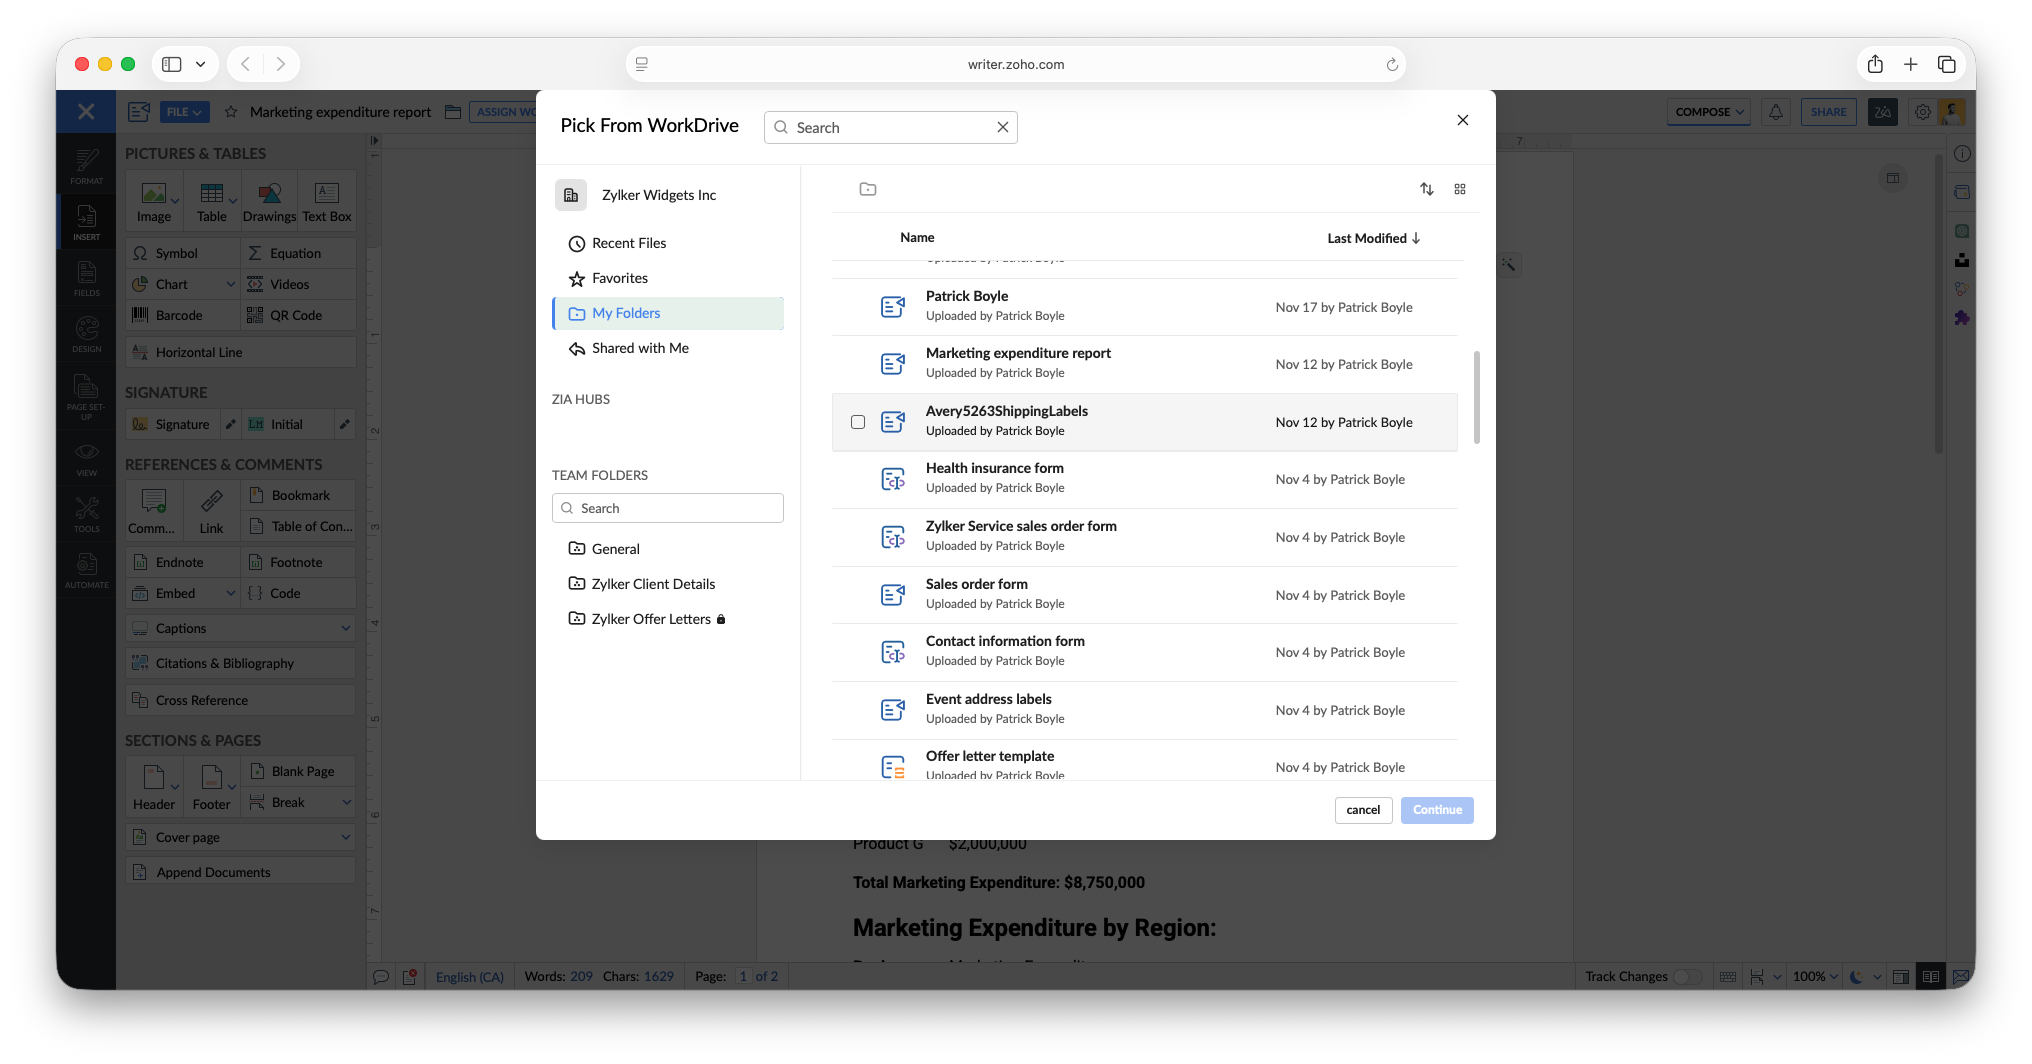This screenshot has height=1064, width=2032.
Task: Select My Folders in sidebar
Action: point(668,313)
